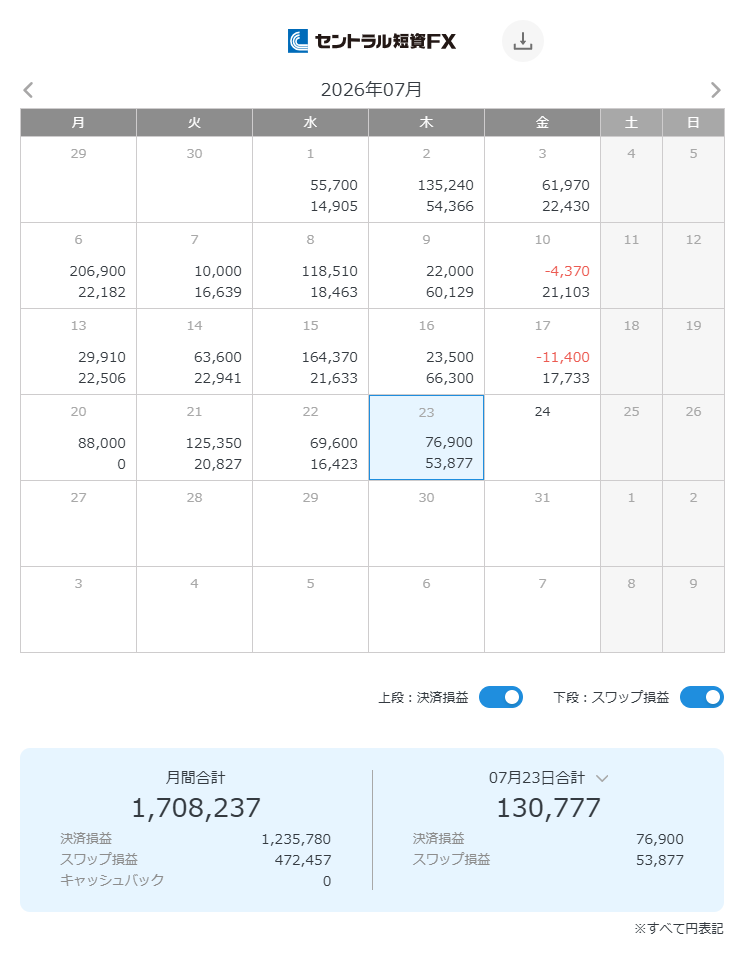This screenshot has height=957, width=744.
Task: Click the 月間合計 total 1,708,237
Action: click(x=196, y=808)
